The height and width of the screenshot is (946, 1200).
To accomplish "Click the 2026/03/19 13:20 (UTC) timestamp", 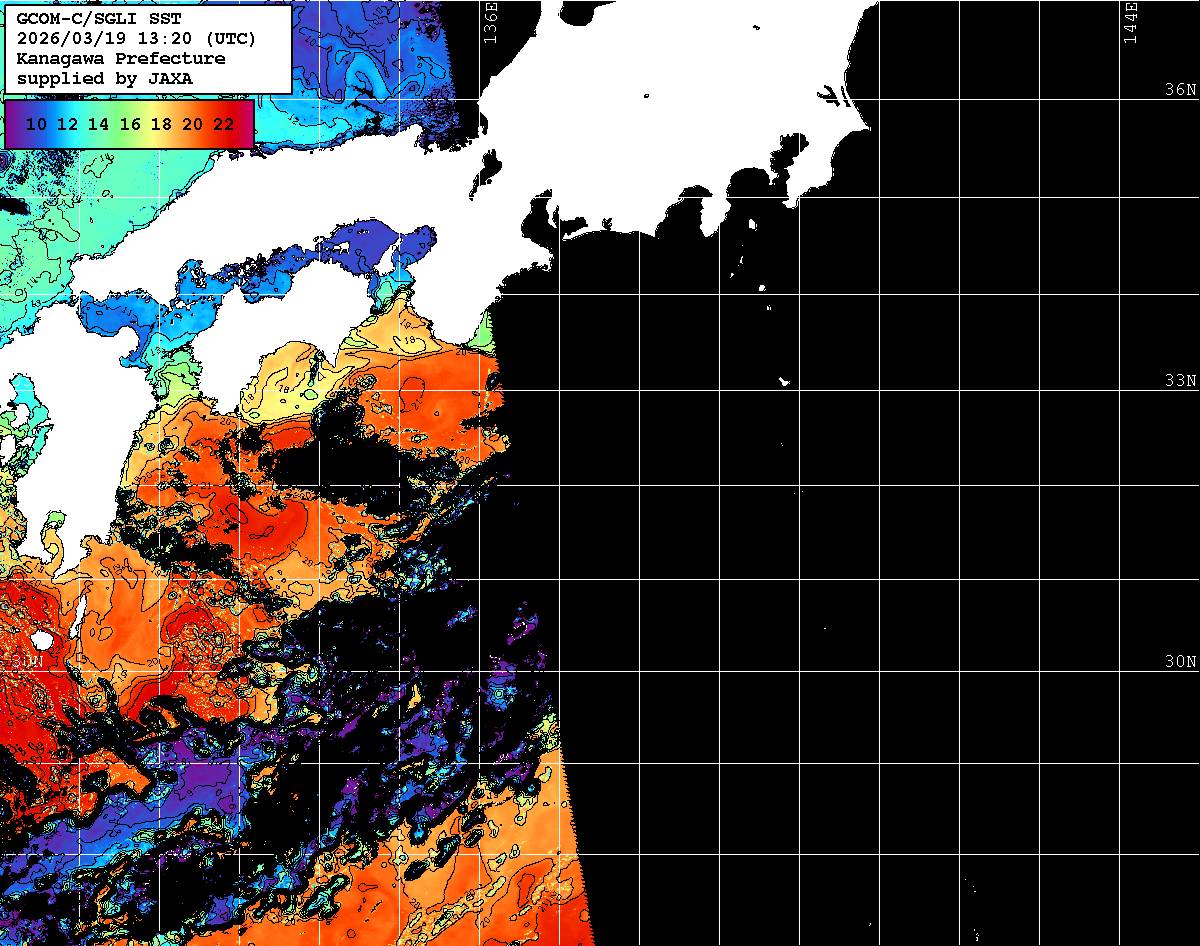I will pos(137,39).
